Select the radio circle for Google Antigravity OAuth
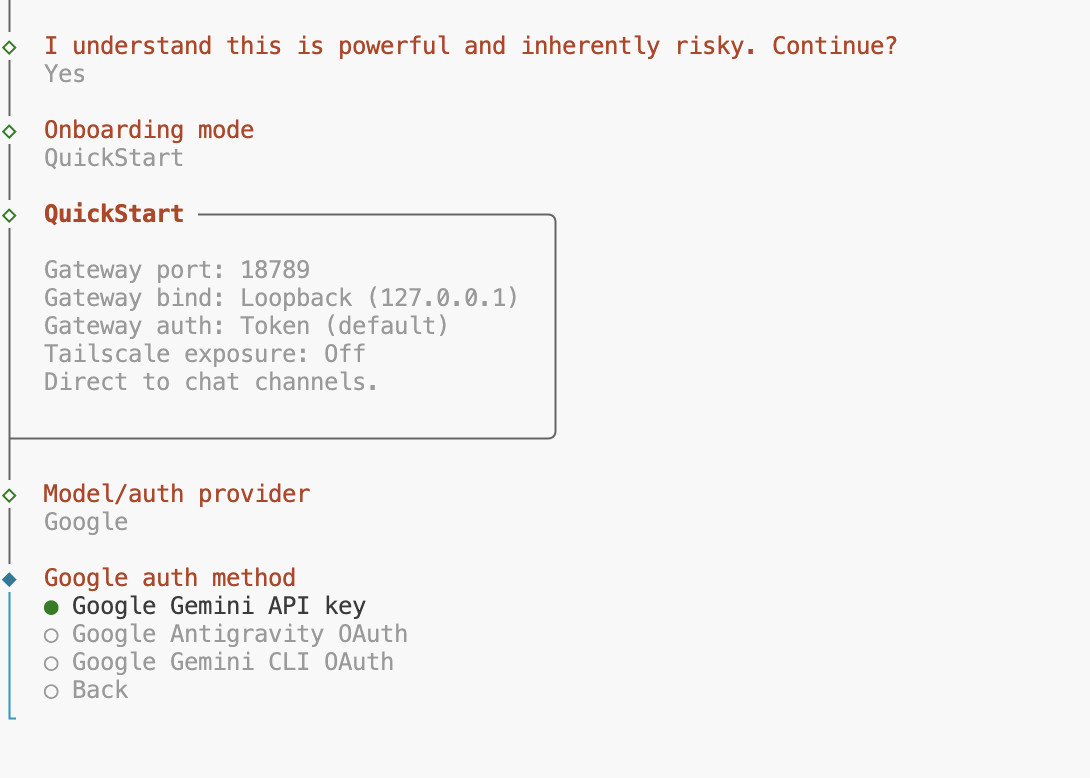The width and height of the screenshot is (1090, 778). [x=52, y=635]
